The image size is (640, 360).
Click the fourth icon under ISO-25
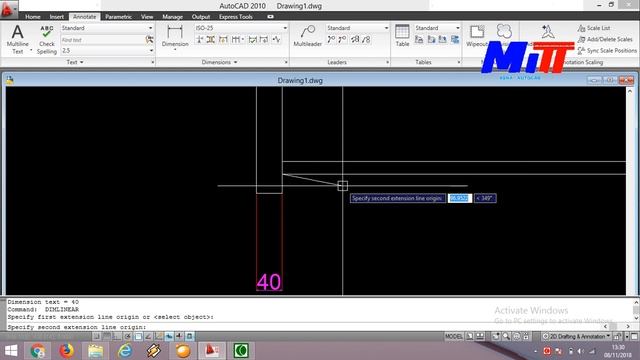point(237,40)
